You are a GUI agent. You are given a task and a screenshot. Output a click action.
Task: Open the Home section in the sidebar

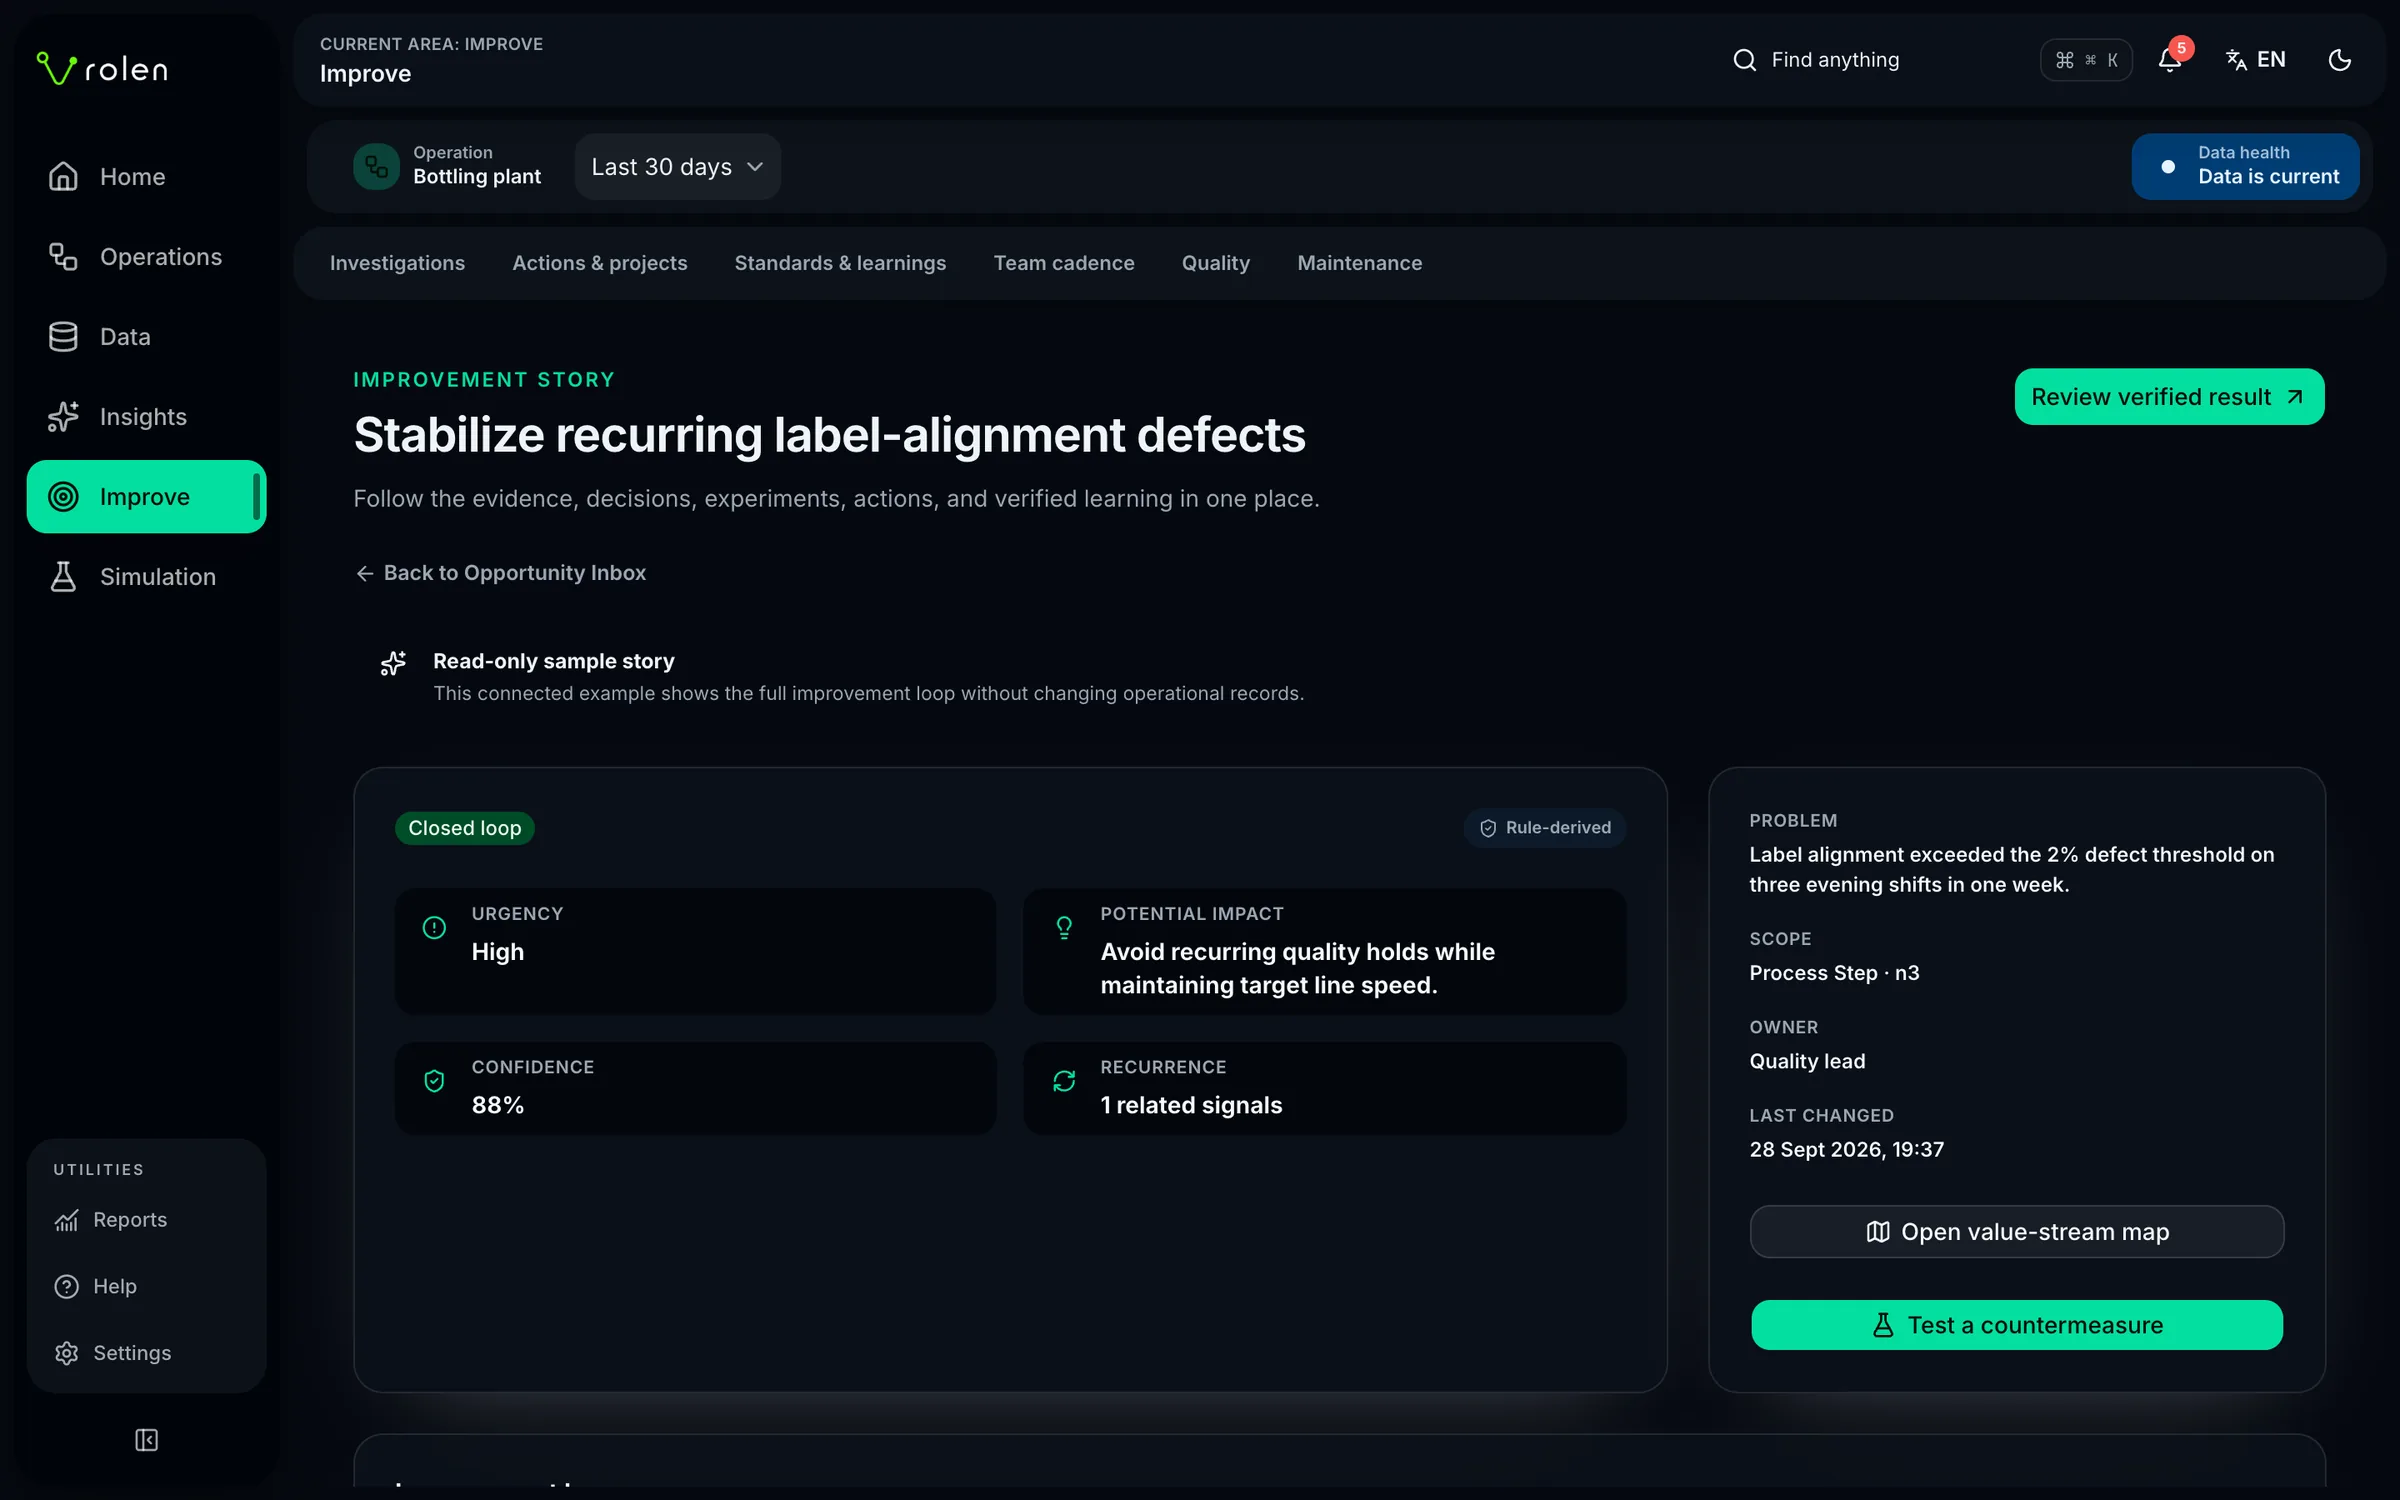tap(146, 177)
